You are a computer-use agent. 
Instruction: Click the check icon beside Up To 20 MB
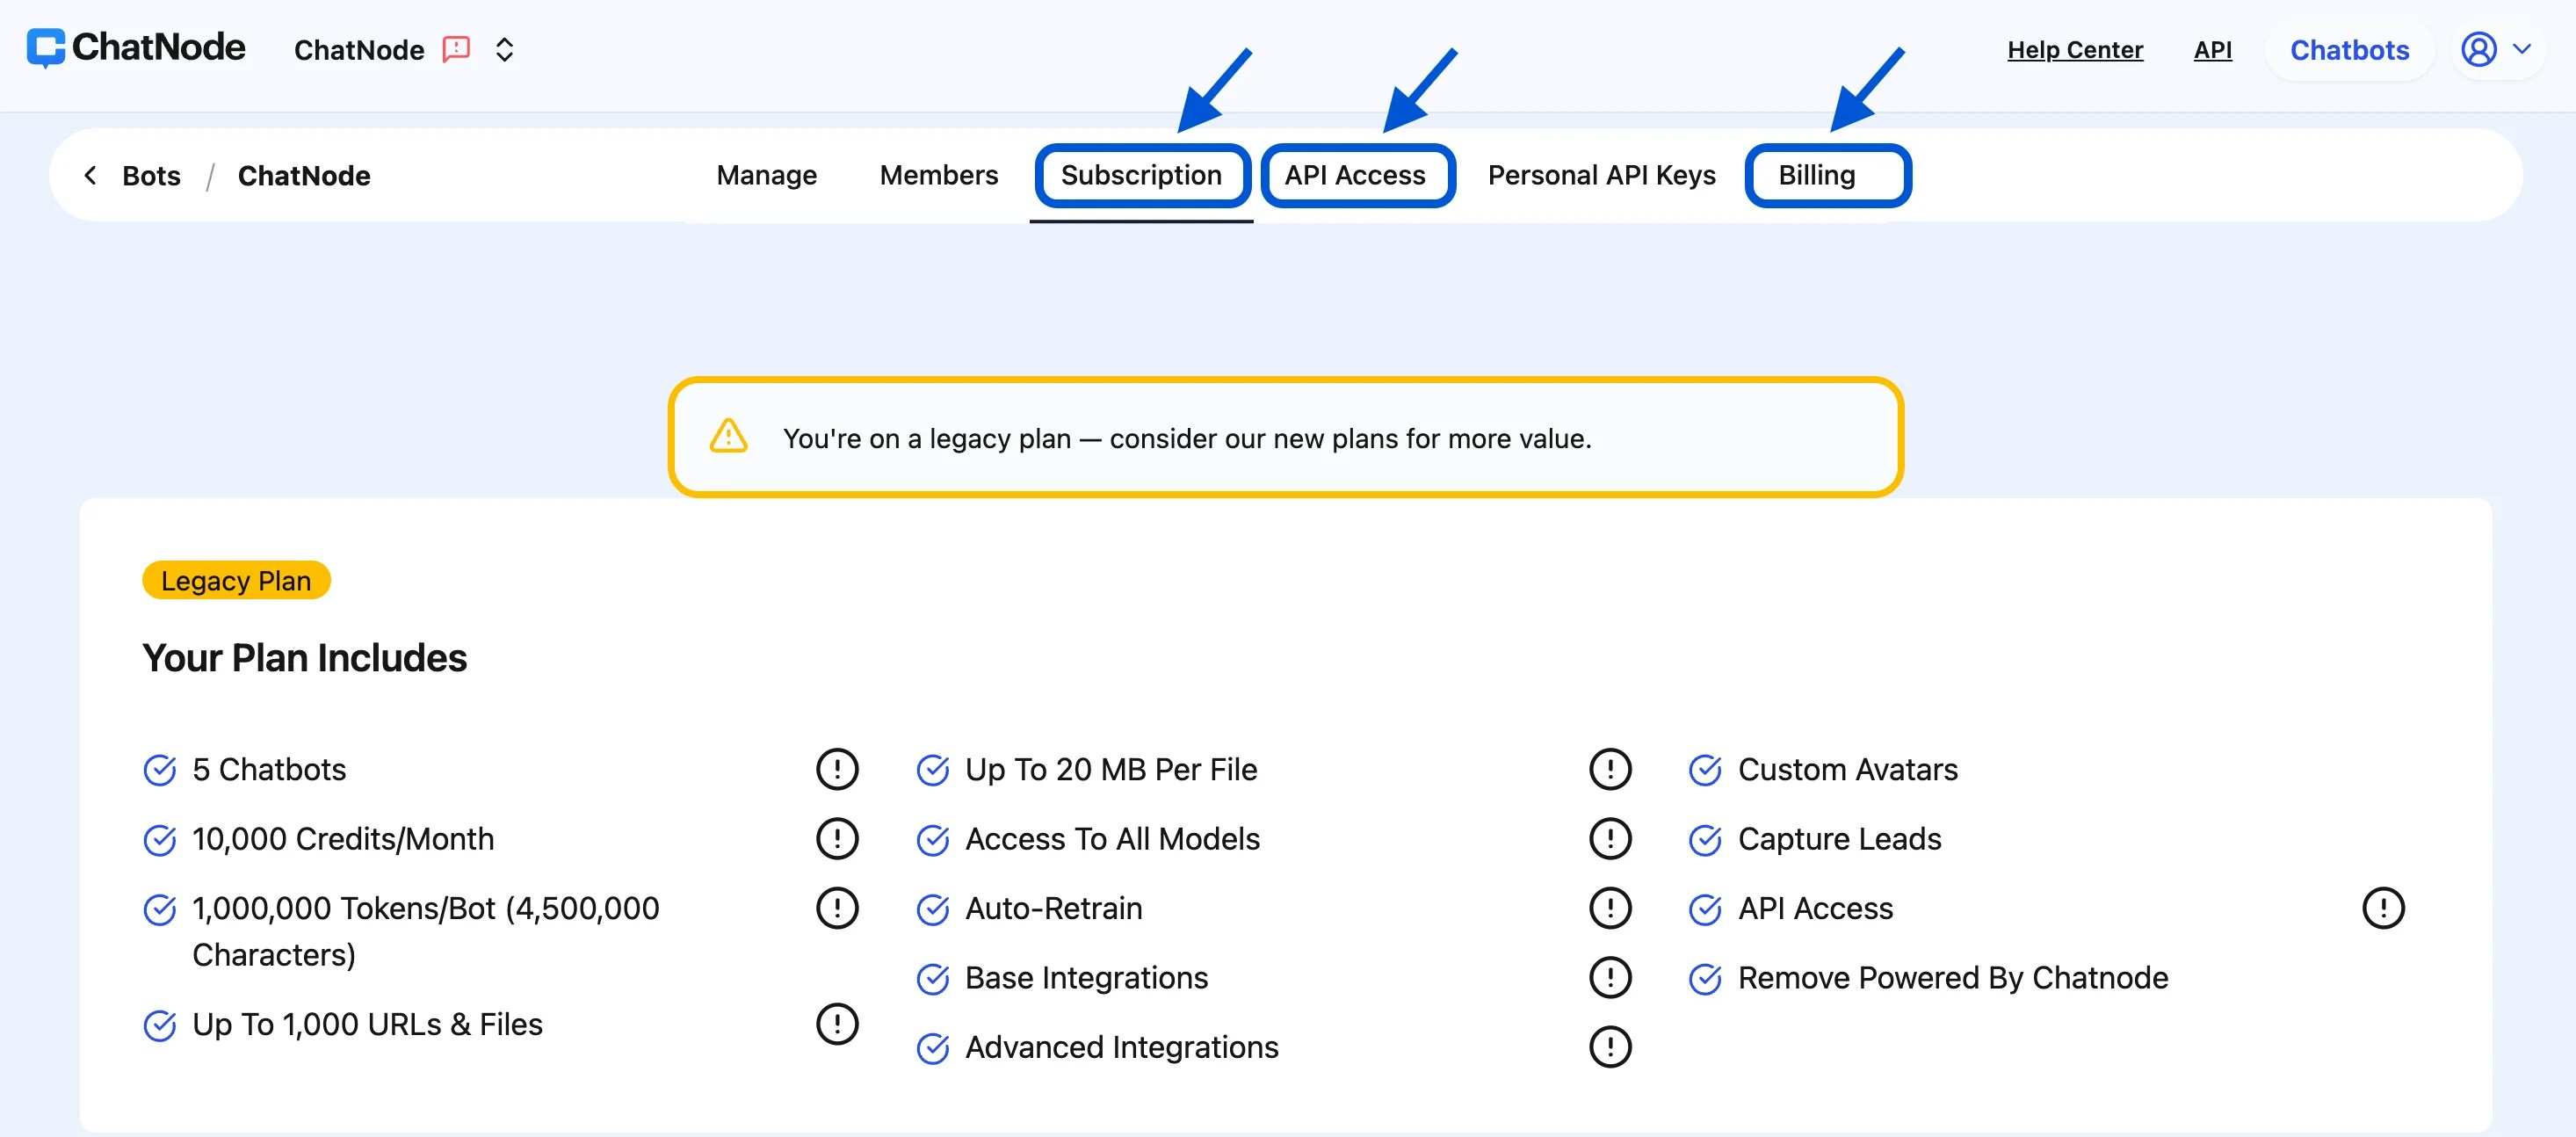[x=933, y=770]
